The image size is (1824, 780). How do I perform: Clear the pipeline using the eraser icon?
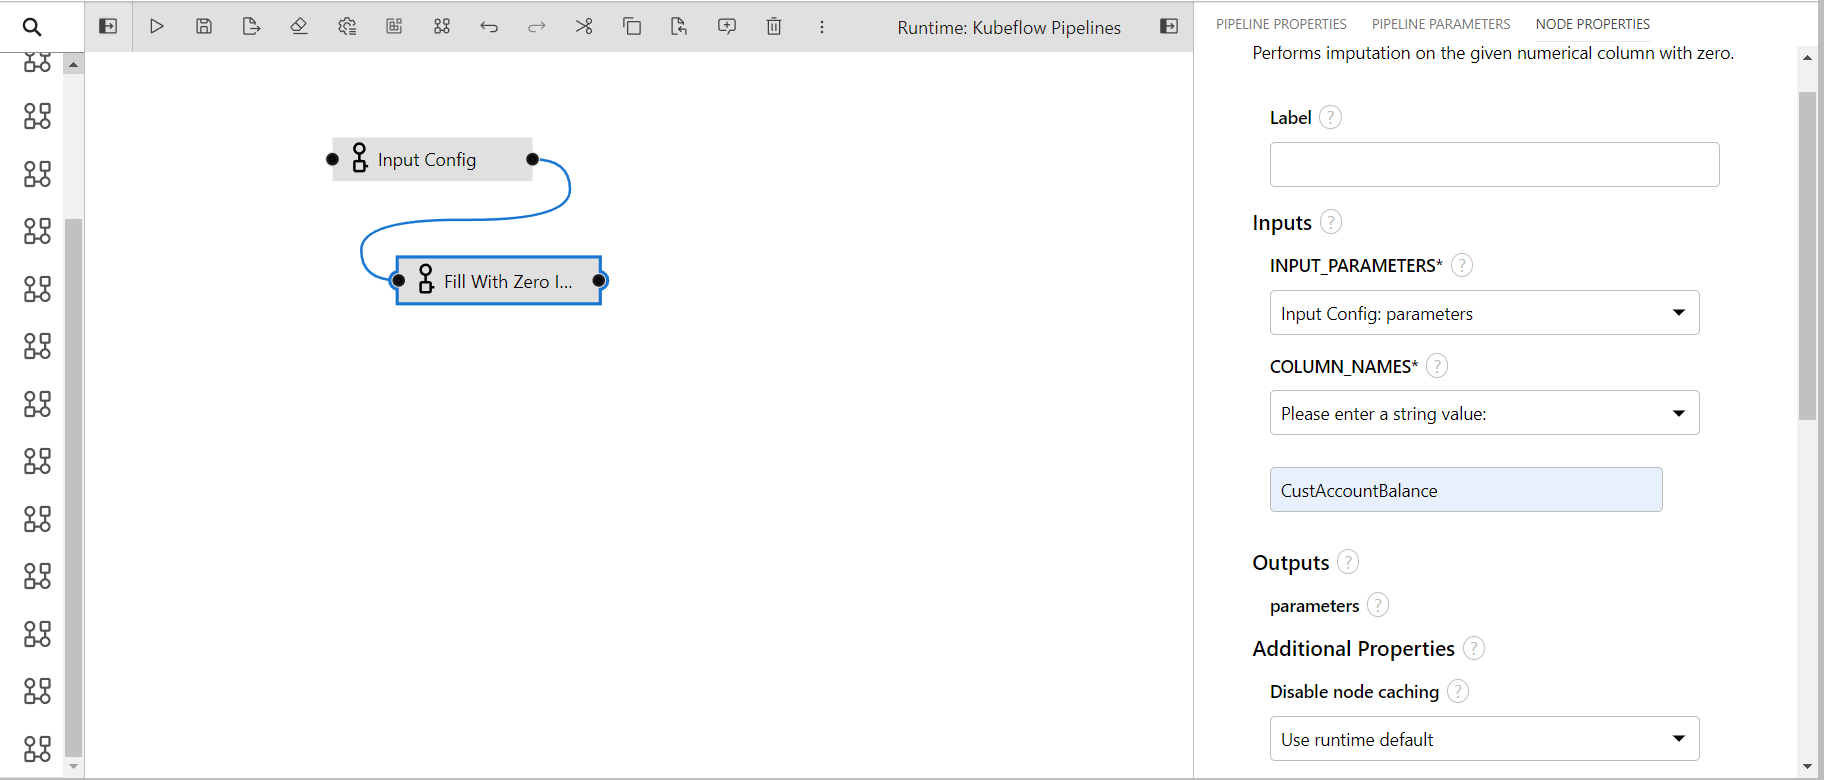point(299,27)
